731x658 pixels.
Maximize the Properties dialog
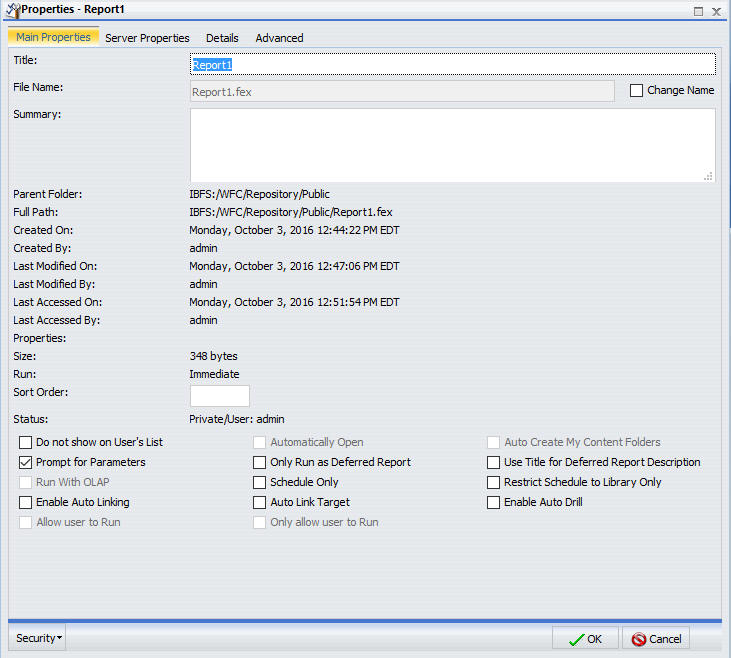point(698,12)
